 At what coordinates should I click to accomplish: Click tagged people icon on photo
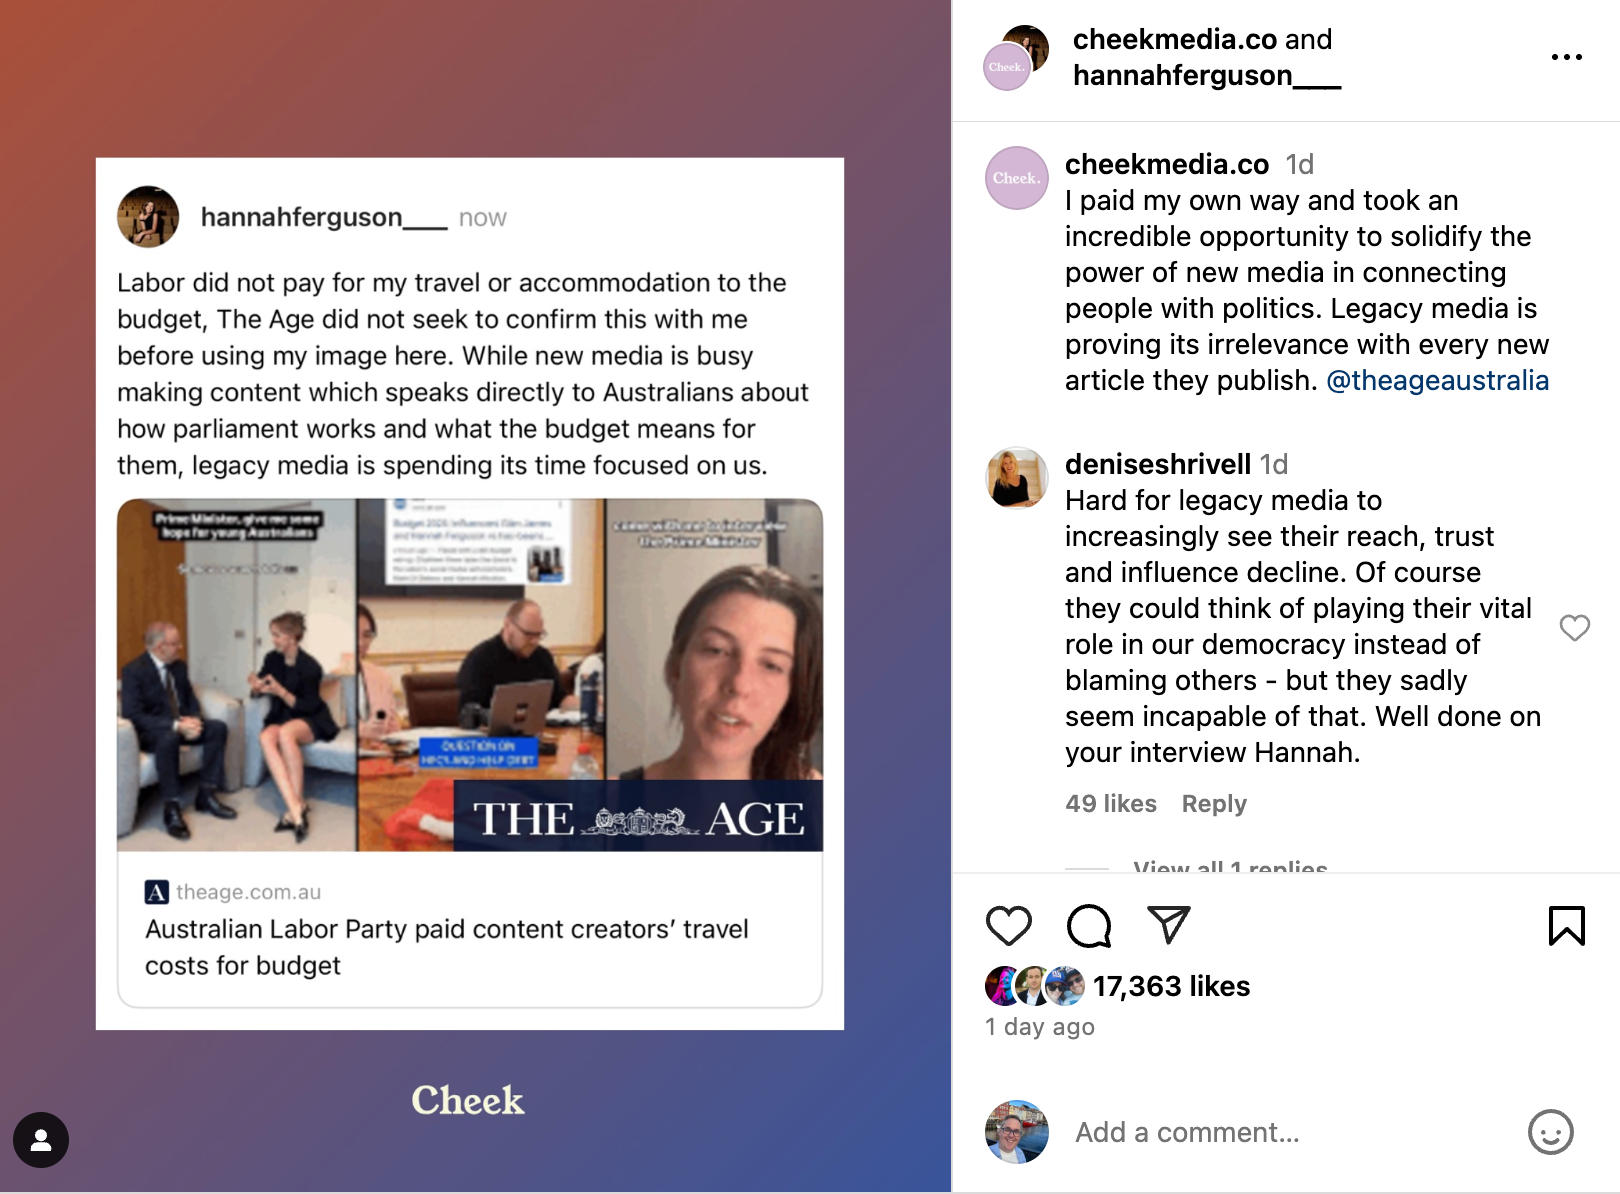tap(41, 1140)
